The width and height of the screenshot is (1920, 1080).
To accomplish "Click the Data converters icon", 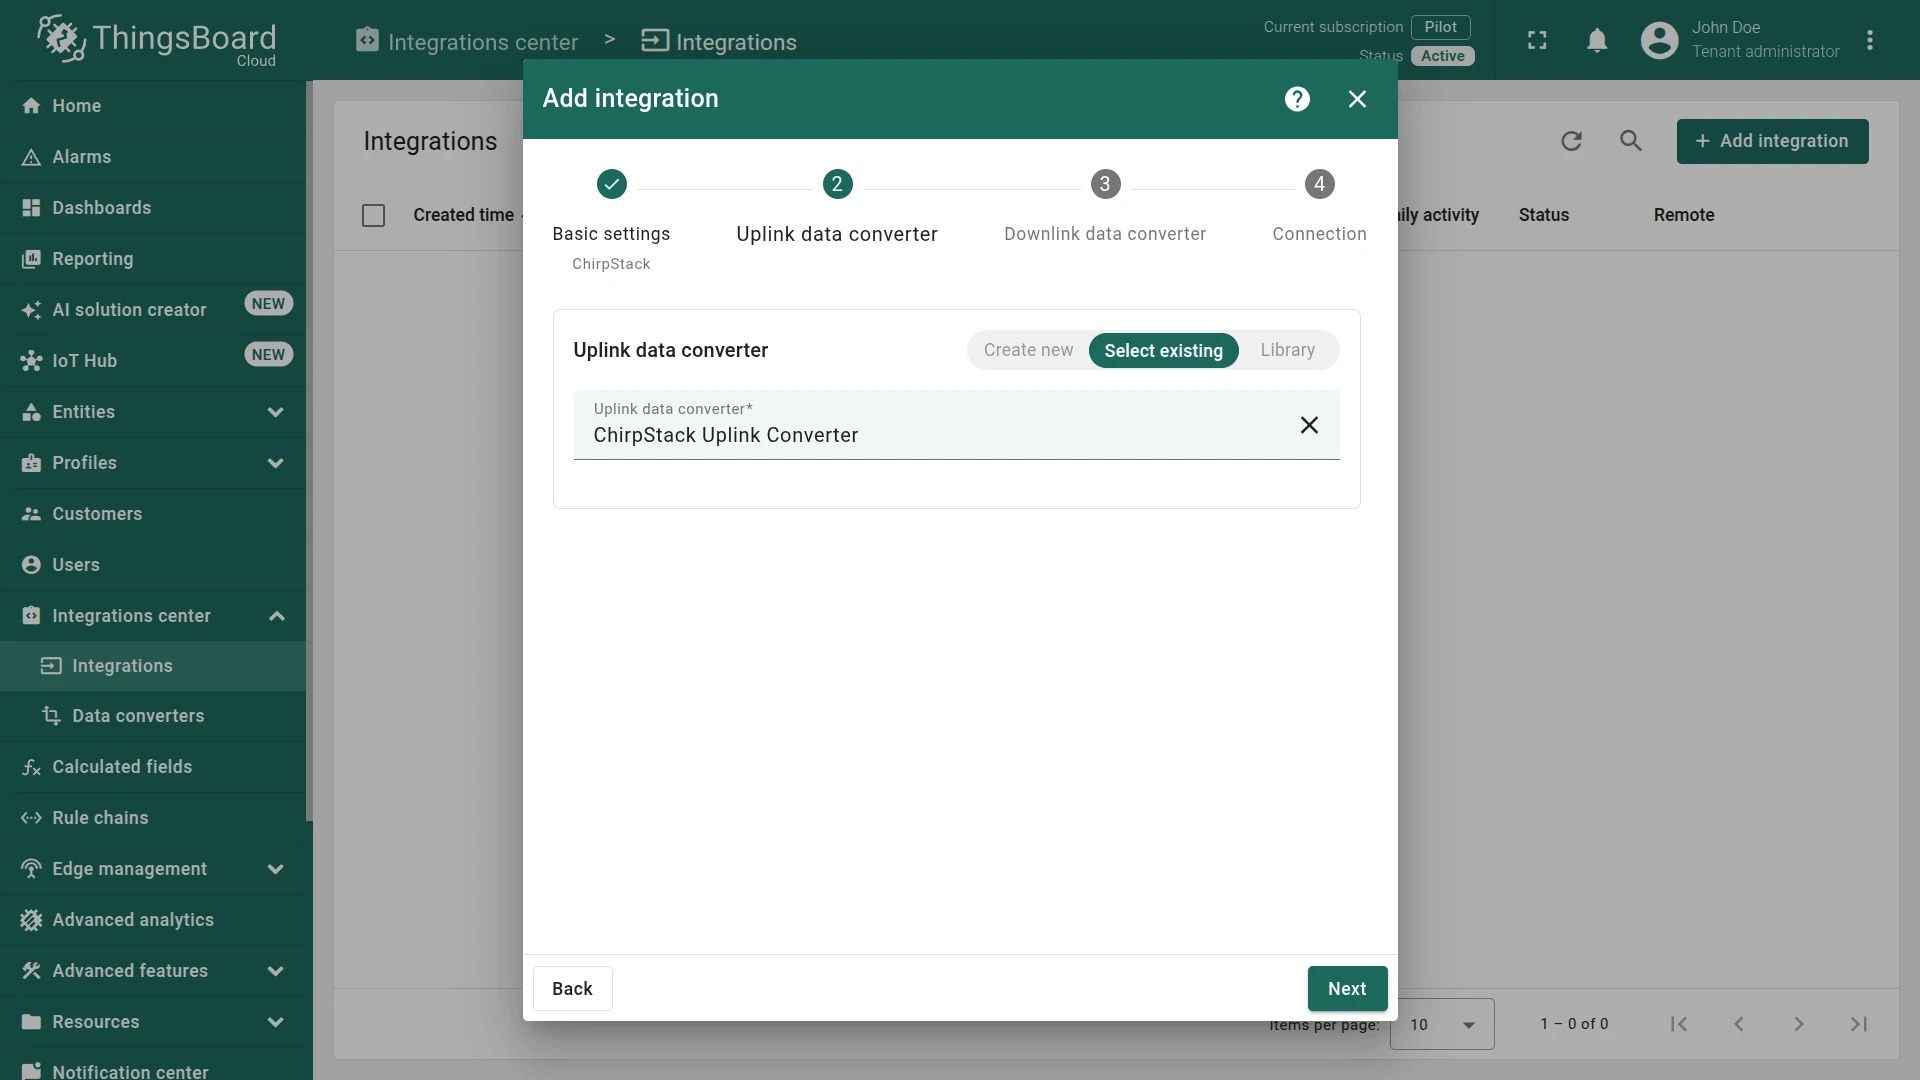I will coord(51,716).
